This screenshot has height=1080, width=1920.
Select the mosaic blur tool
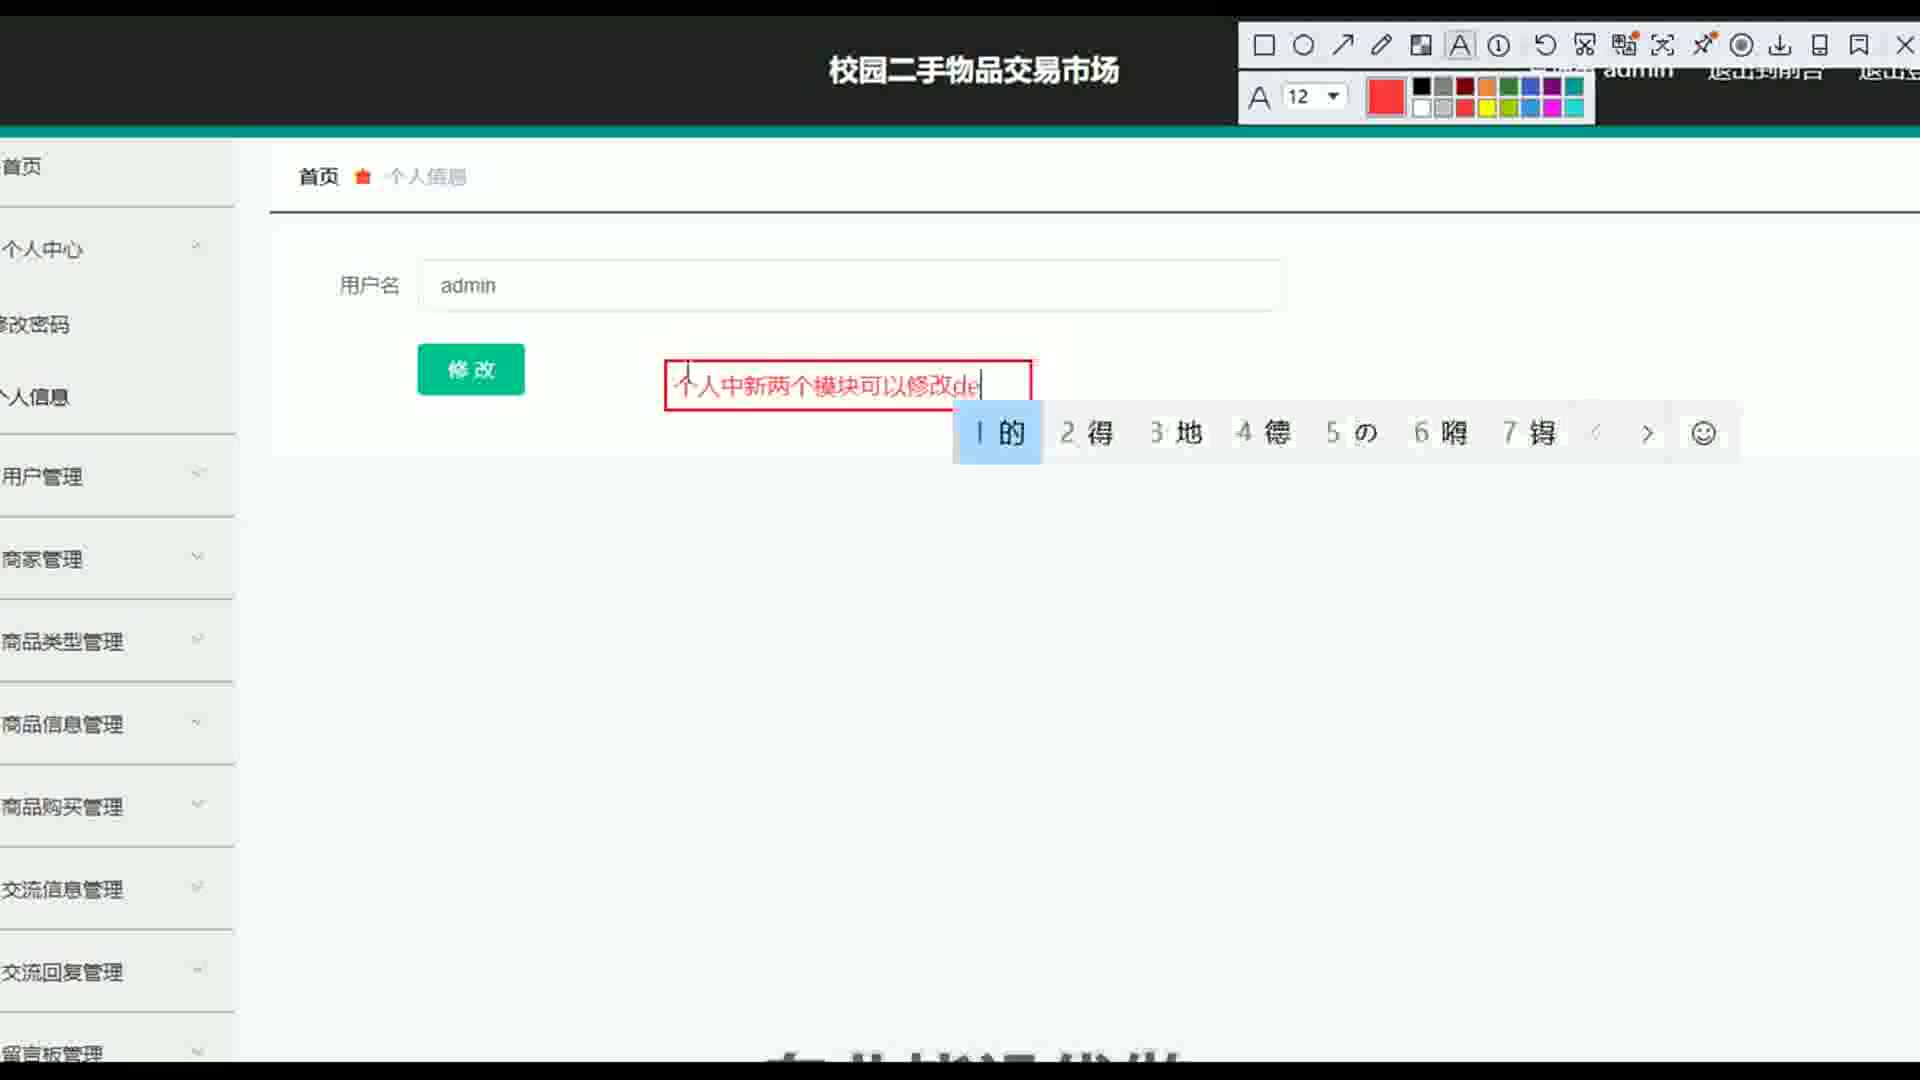[1421, 45]
